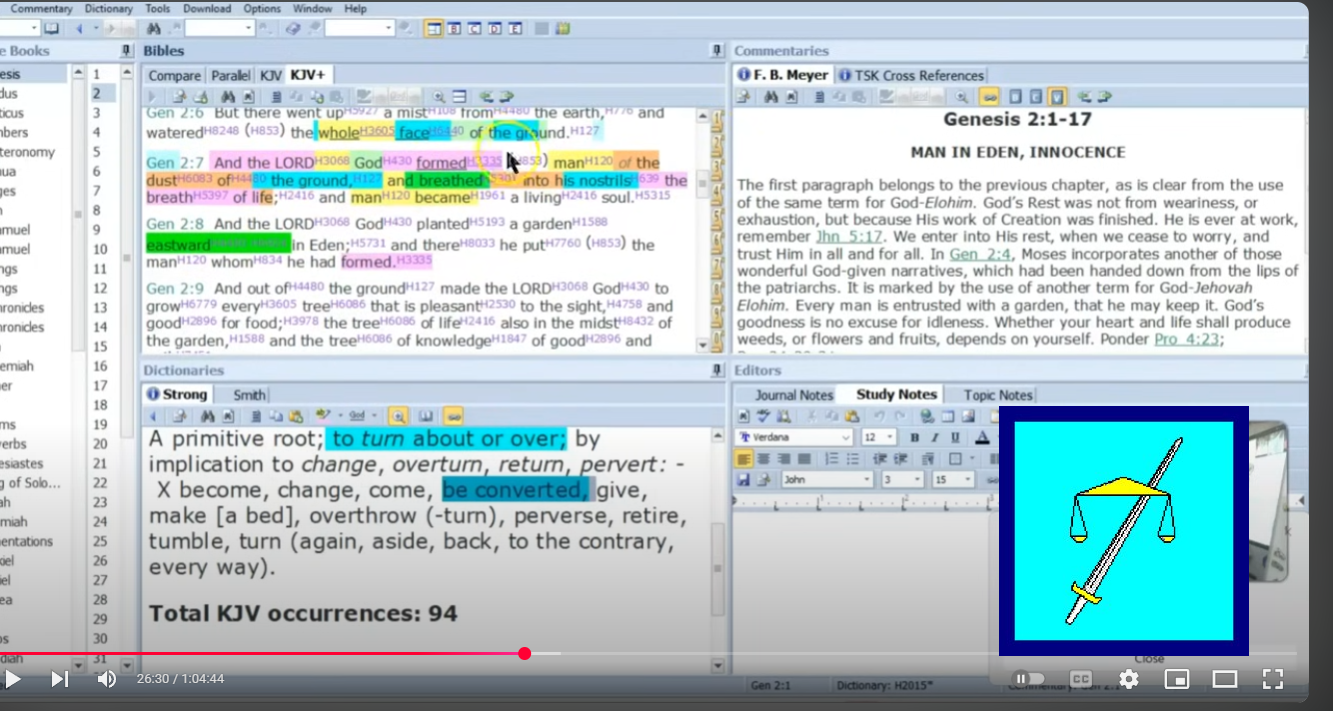
Task: Click the binoculars icon in Dictionaries toolbar
Action: pos(209,416)
